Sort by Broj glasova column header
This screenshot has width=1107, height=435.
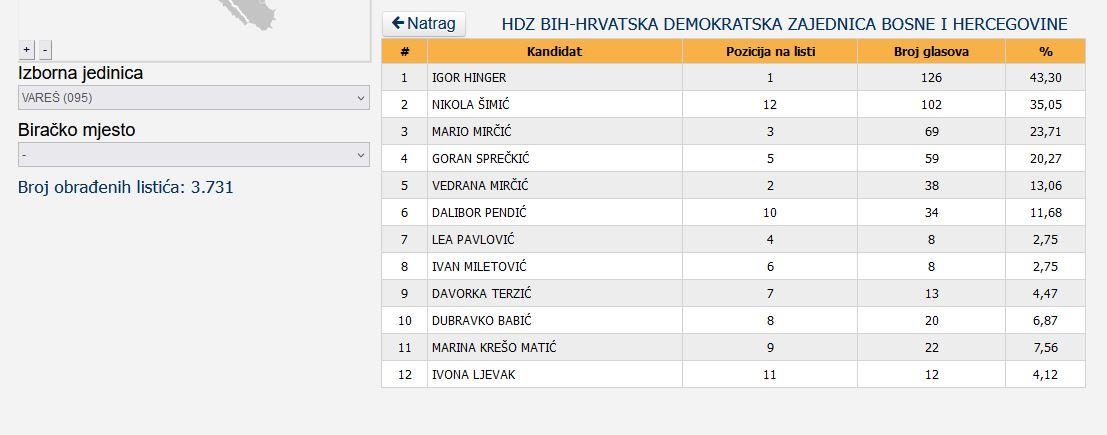(x=931, y=52)
